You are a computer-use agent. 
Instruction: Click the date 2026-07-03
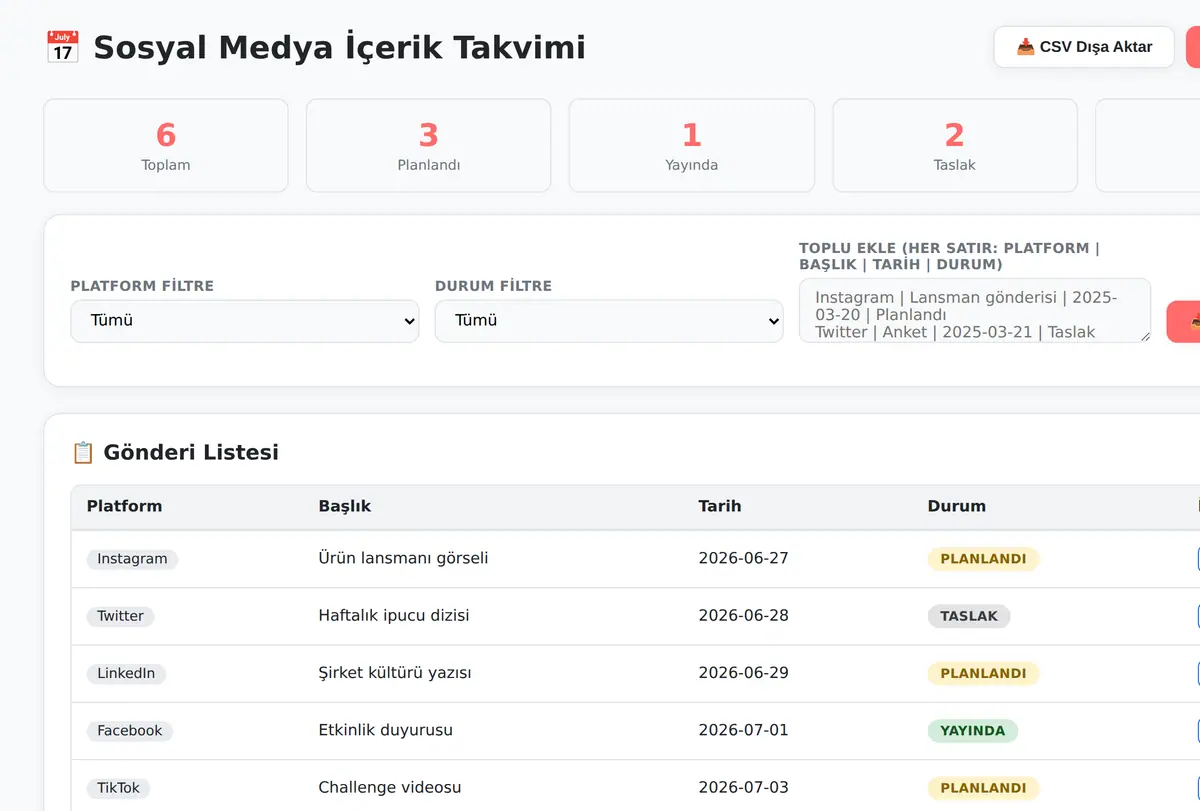744,787
